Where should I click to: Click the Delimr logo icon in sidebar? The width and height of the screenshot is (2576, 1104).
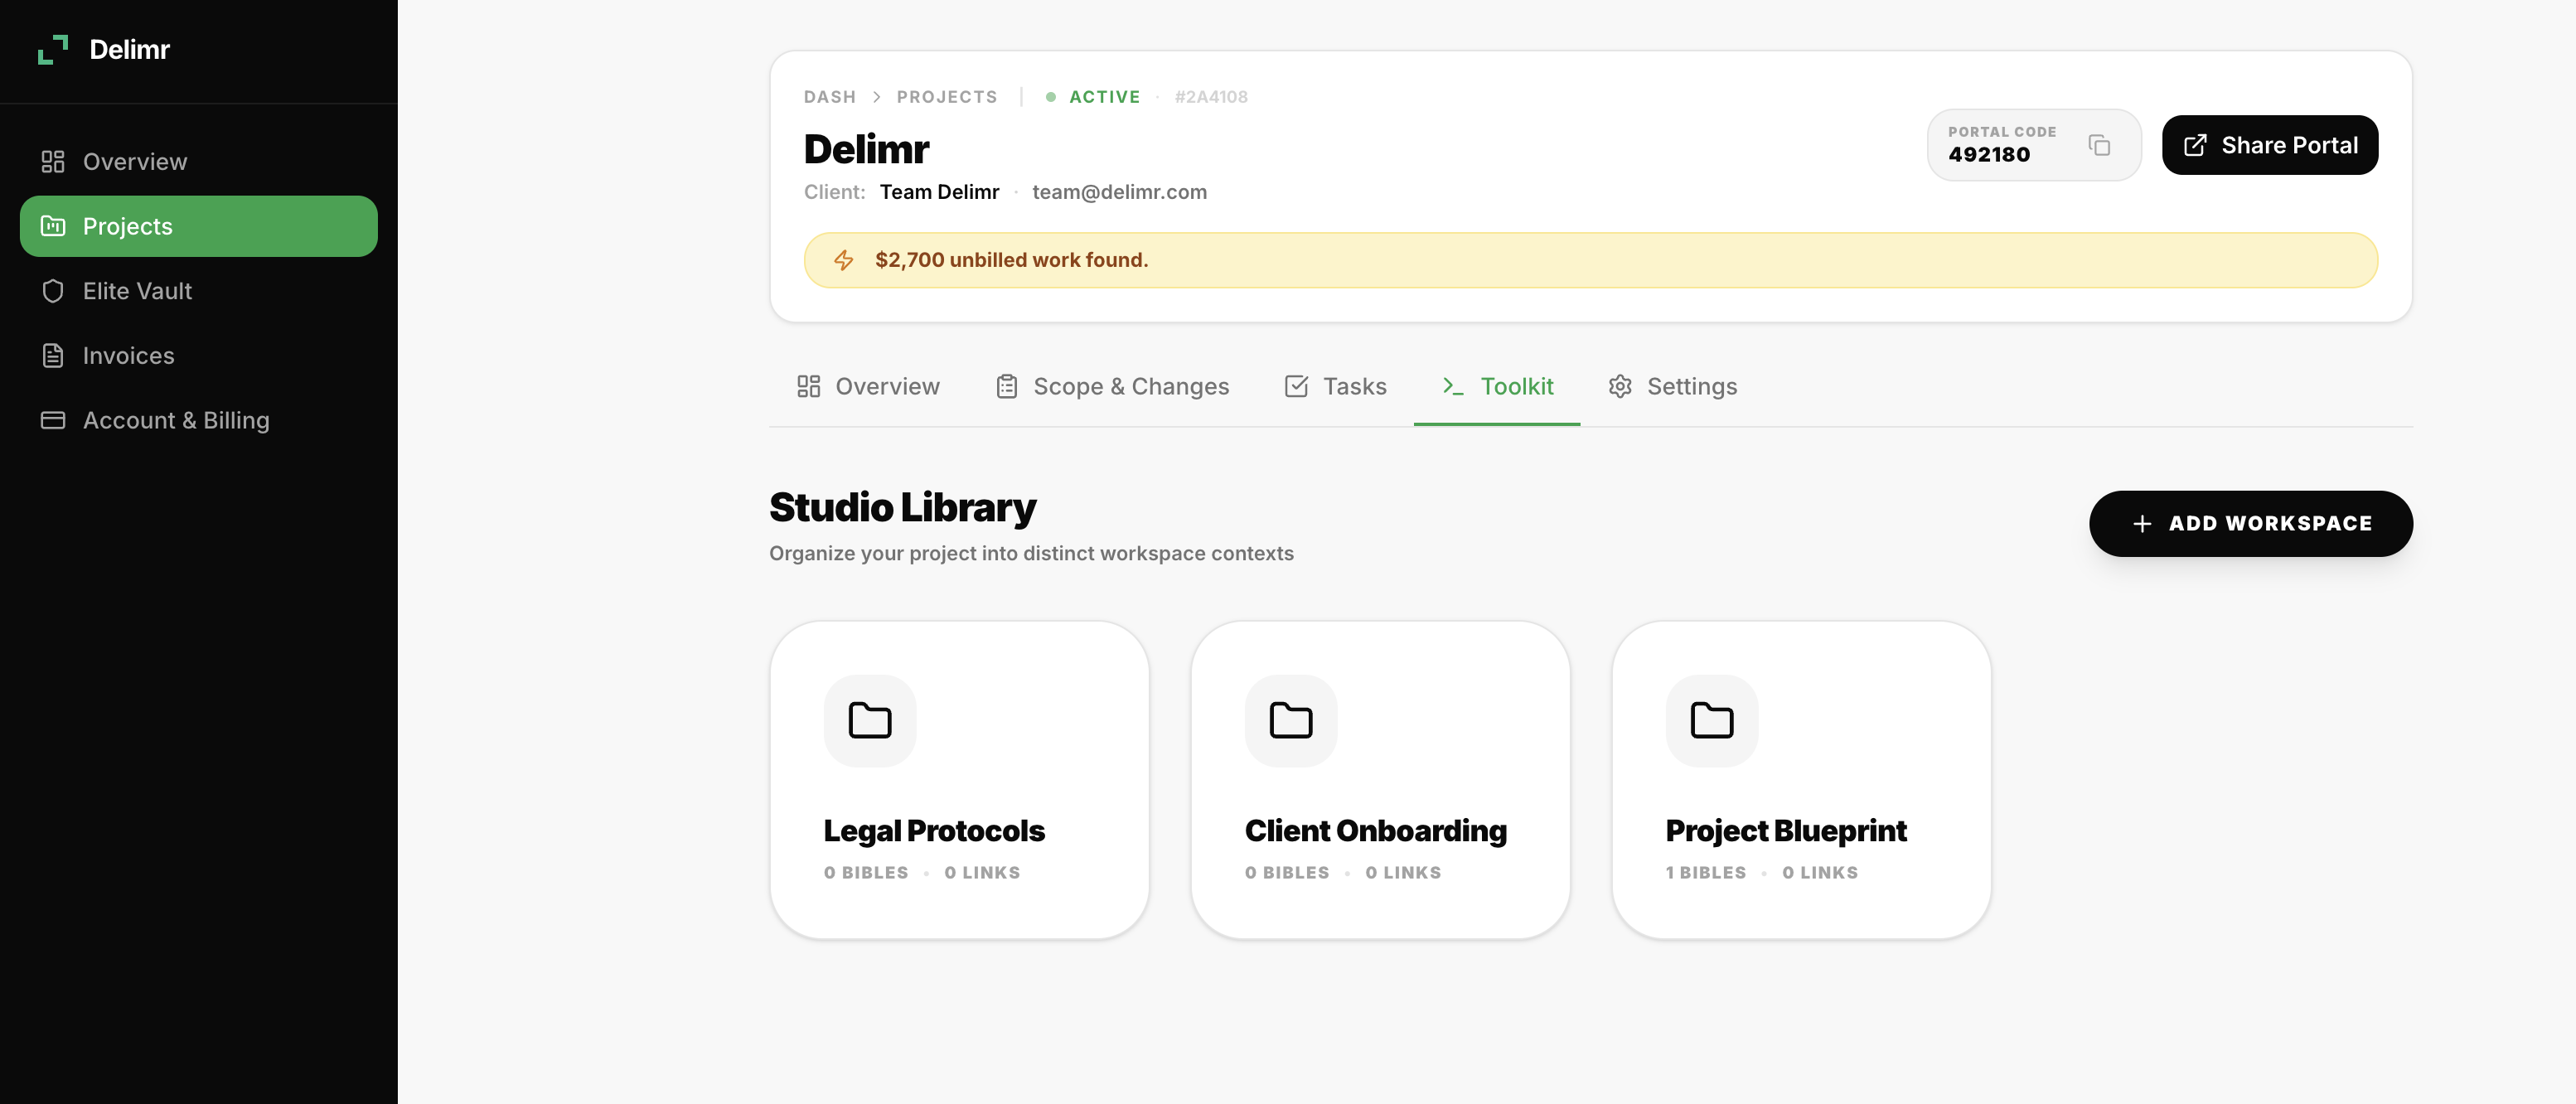coord(52,50)
